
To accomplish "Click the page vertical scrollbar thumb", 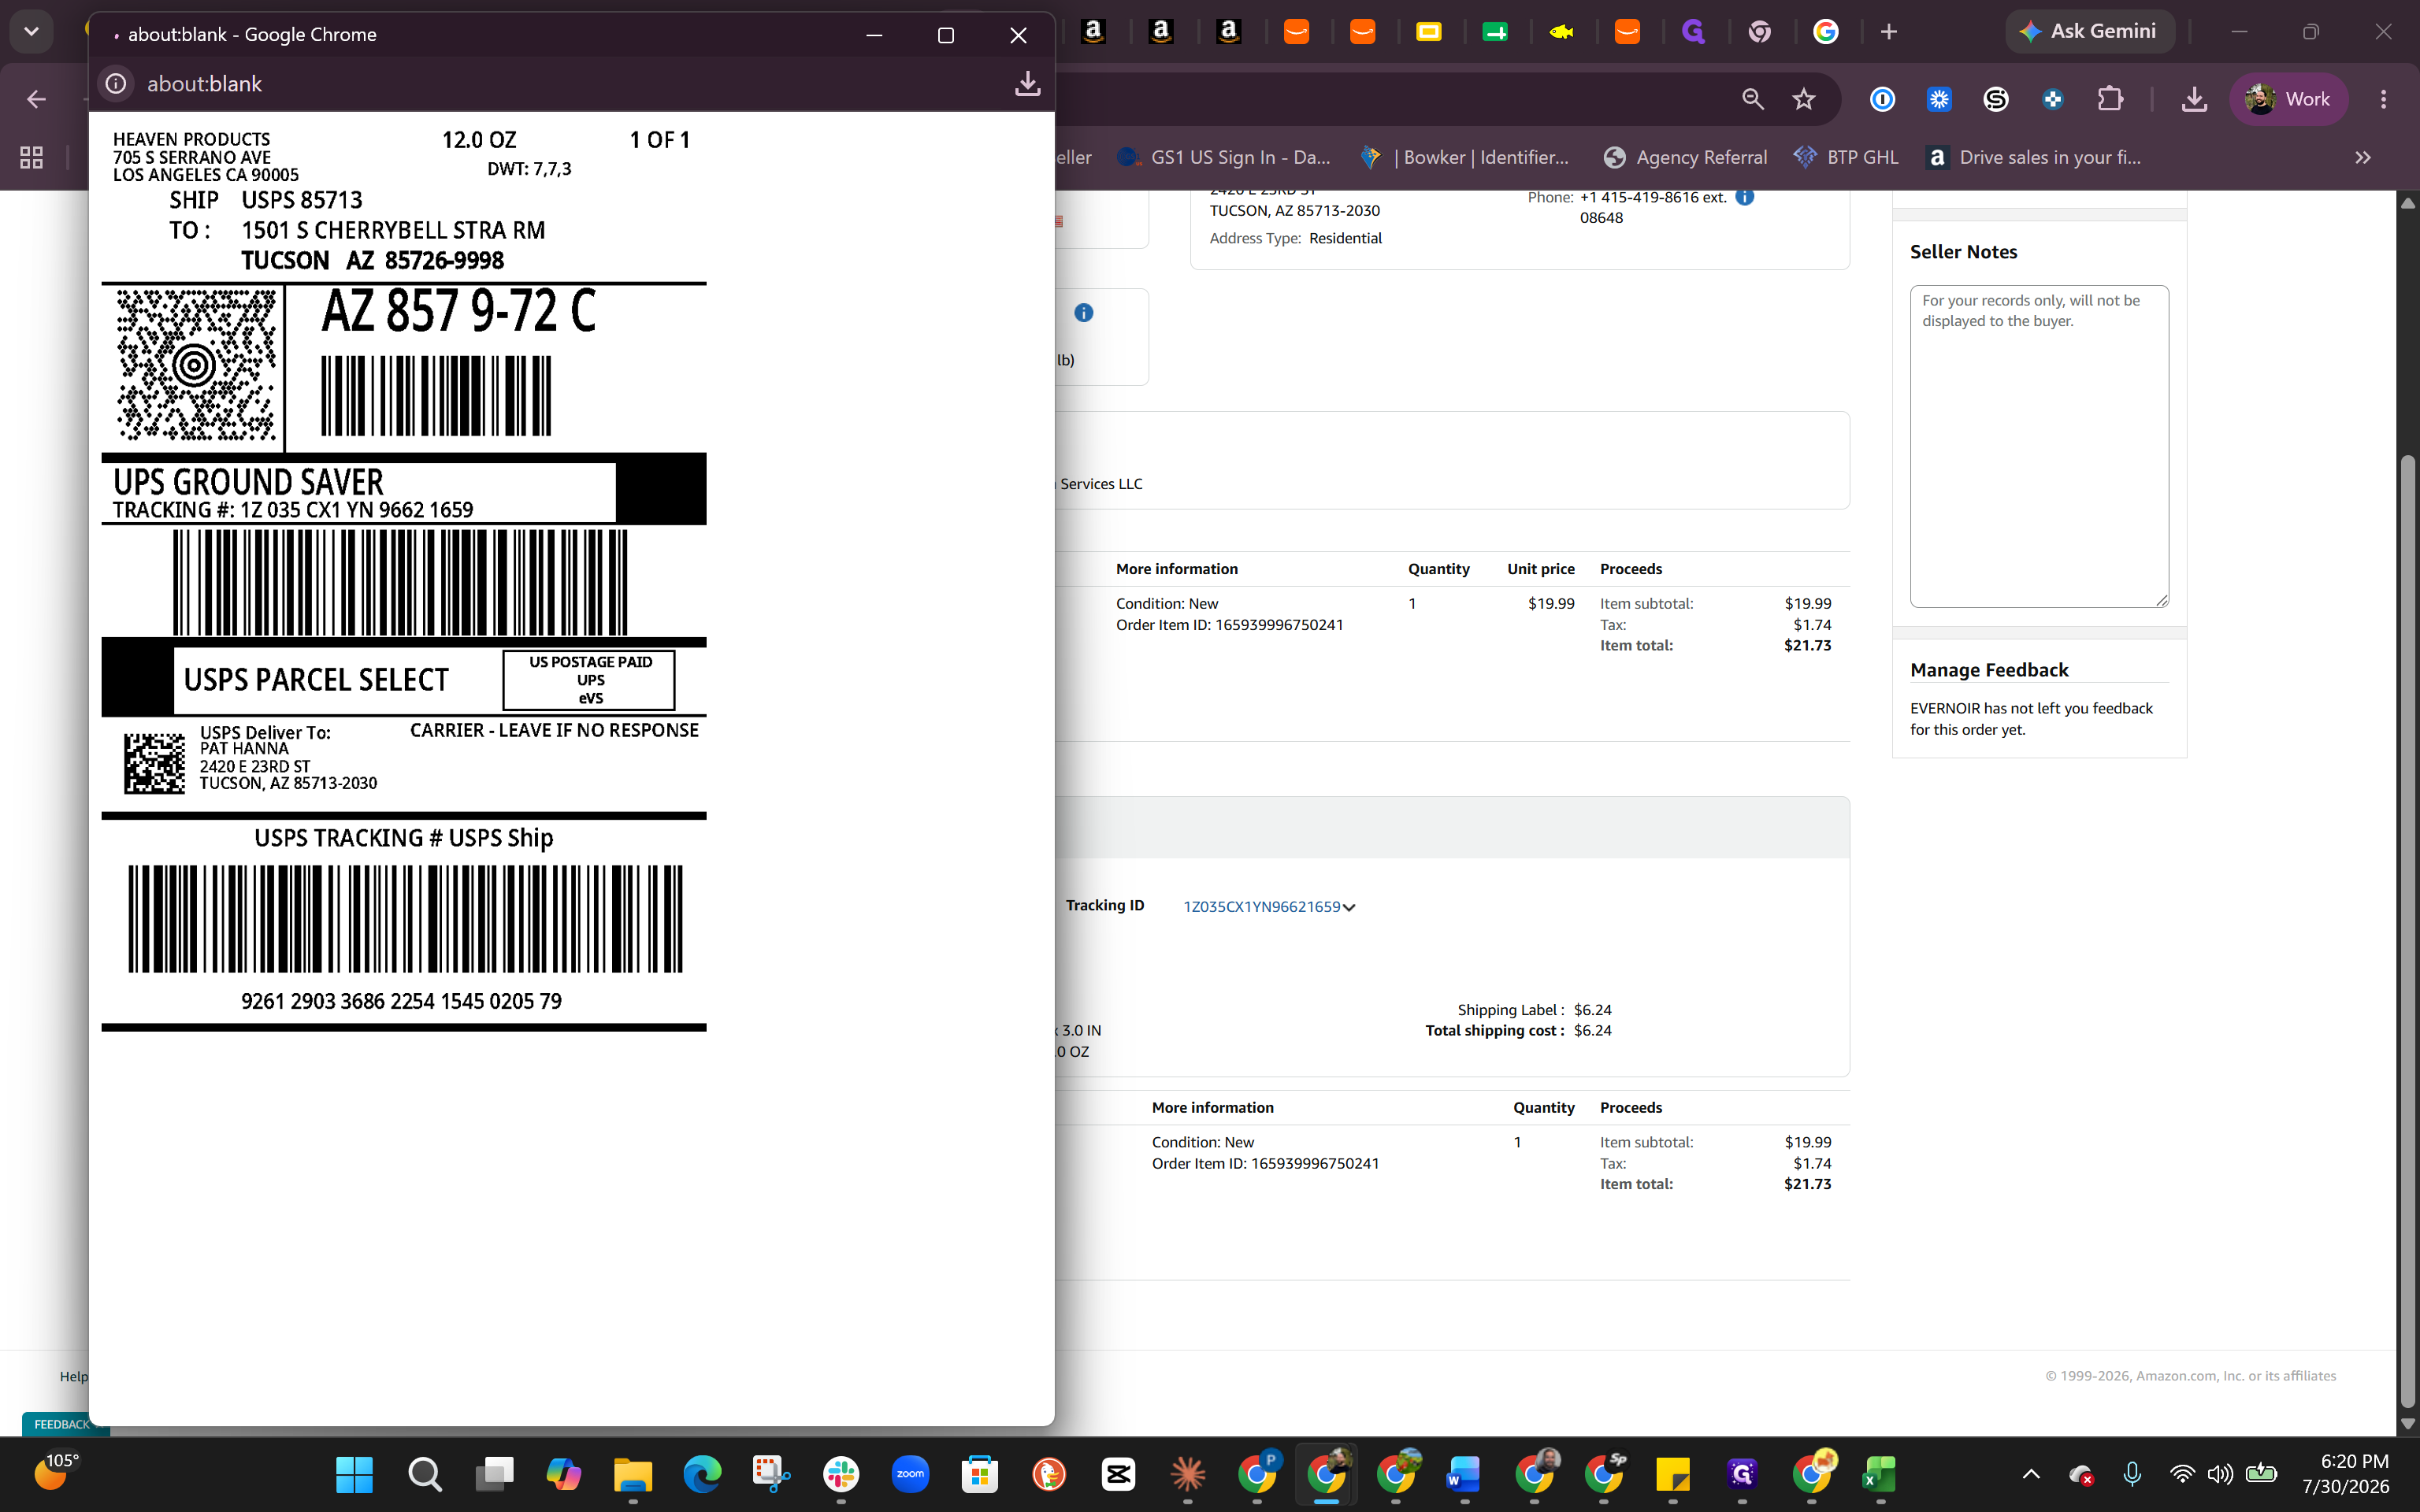I will point(2408,930).
